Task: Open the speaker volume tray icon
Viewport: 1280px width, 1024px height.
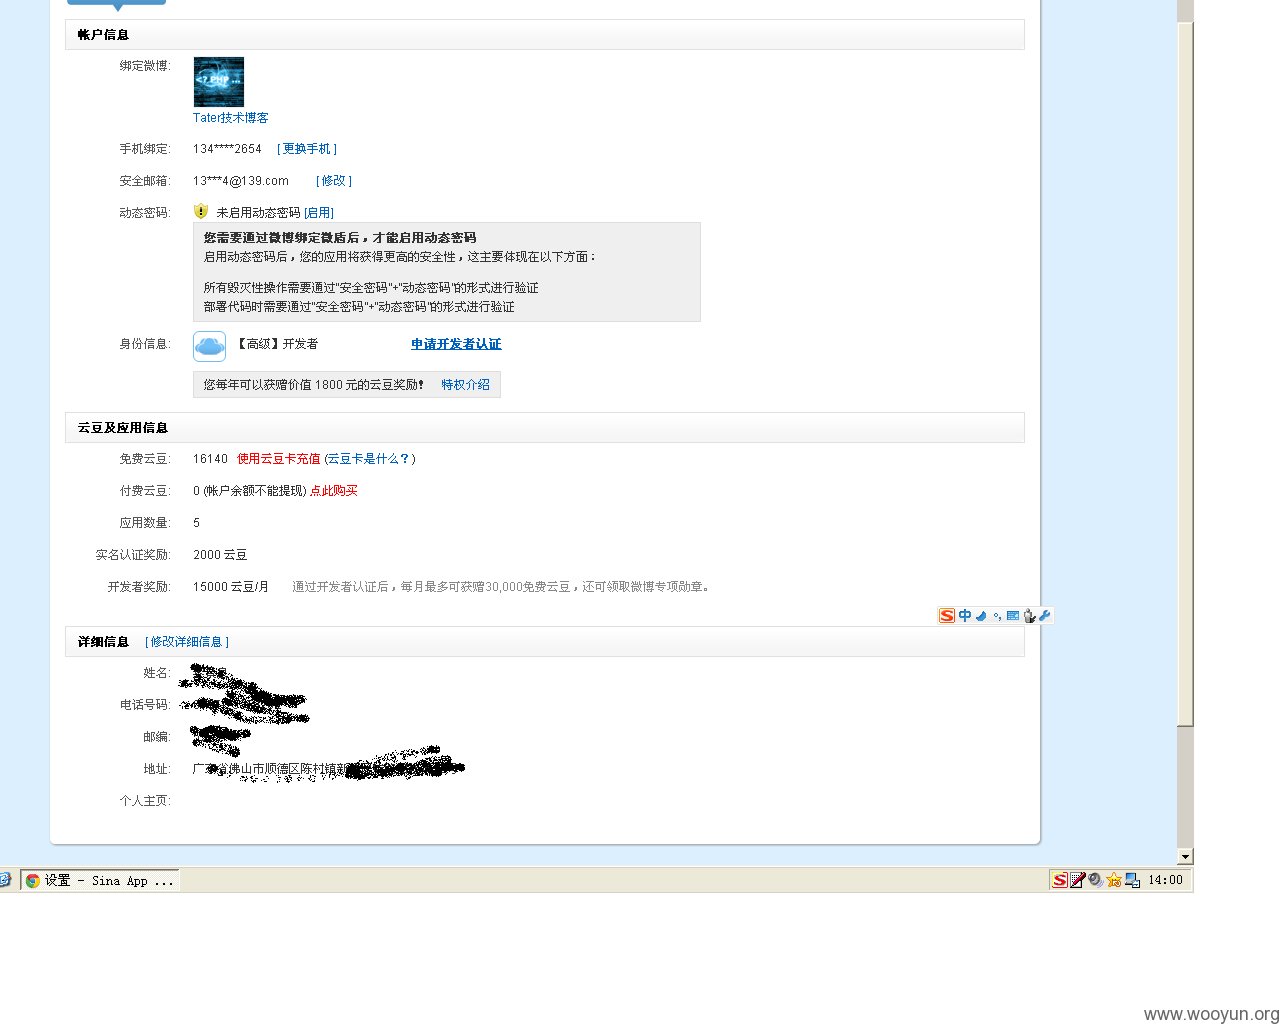Action: (x=1096, y=880)
